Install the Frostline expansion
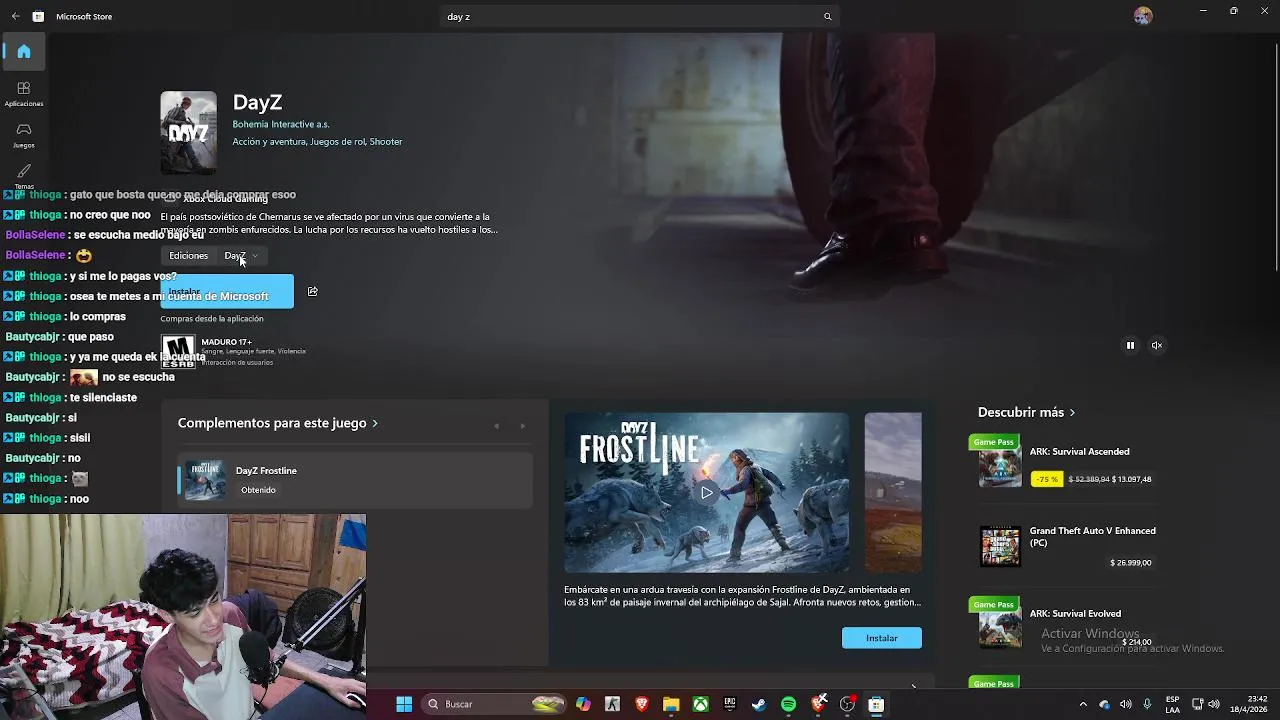This screenshot has width=1280, height=720. pyautogui.click(x=881, y=638)
